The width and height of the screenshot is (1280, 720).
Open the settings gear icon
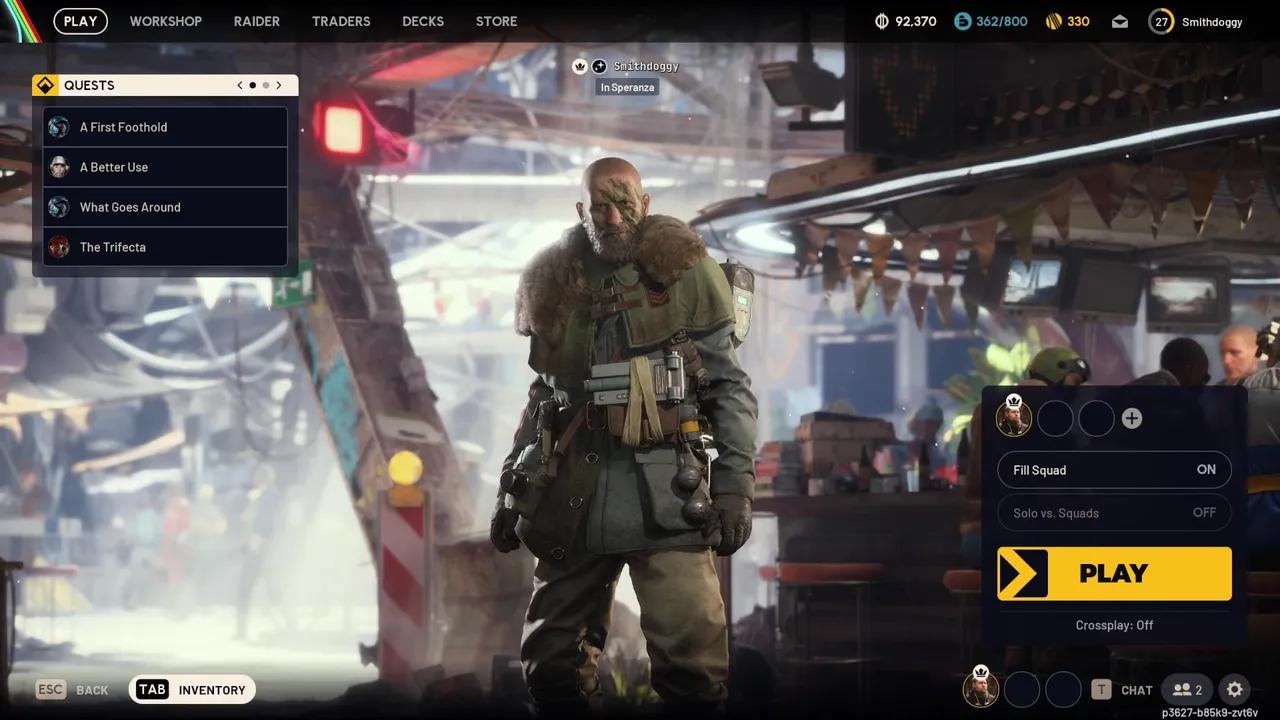click(x=1235, y=689)
